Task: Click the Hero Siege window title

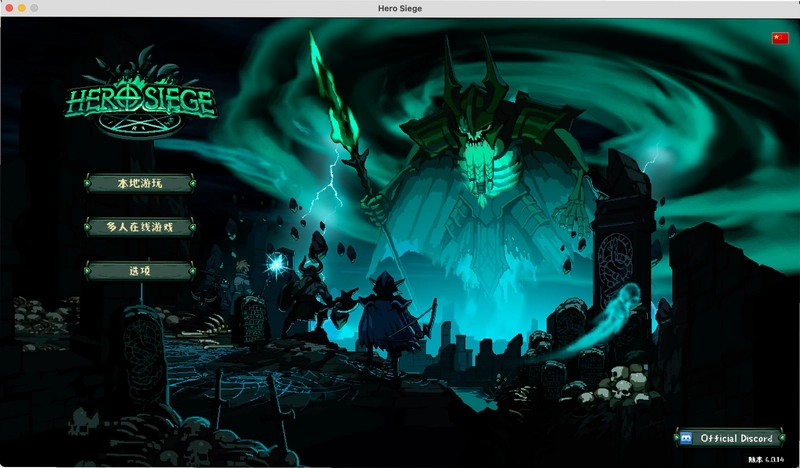Action: (x=400, y=8)
